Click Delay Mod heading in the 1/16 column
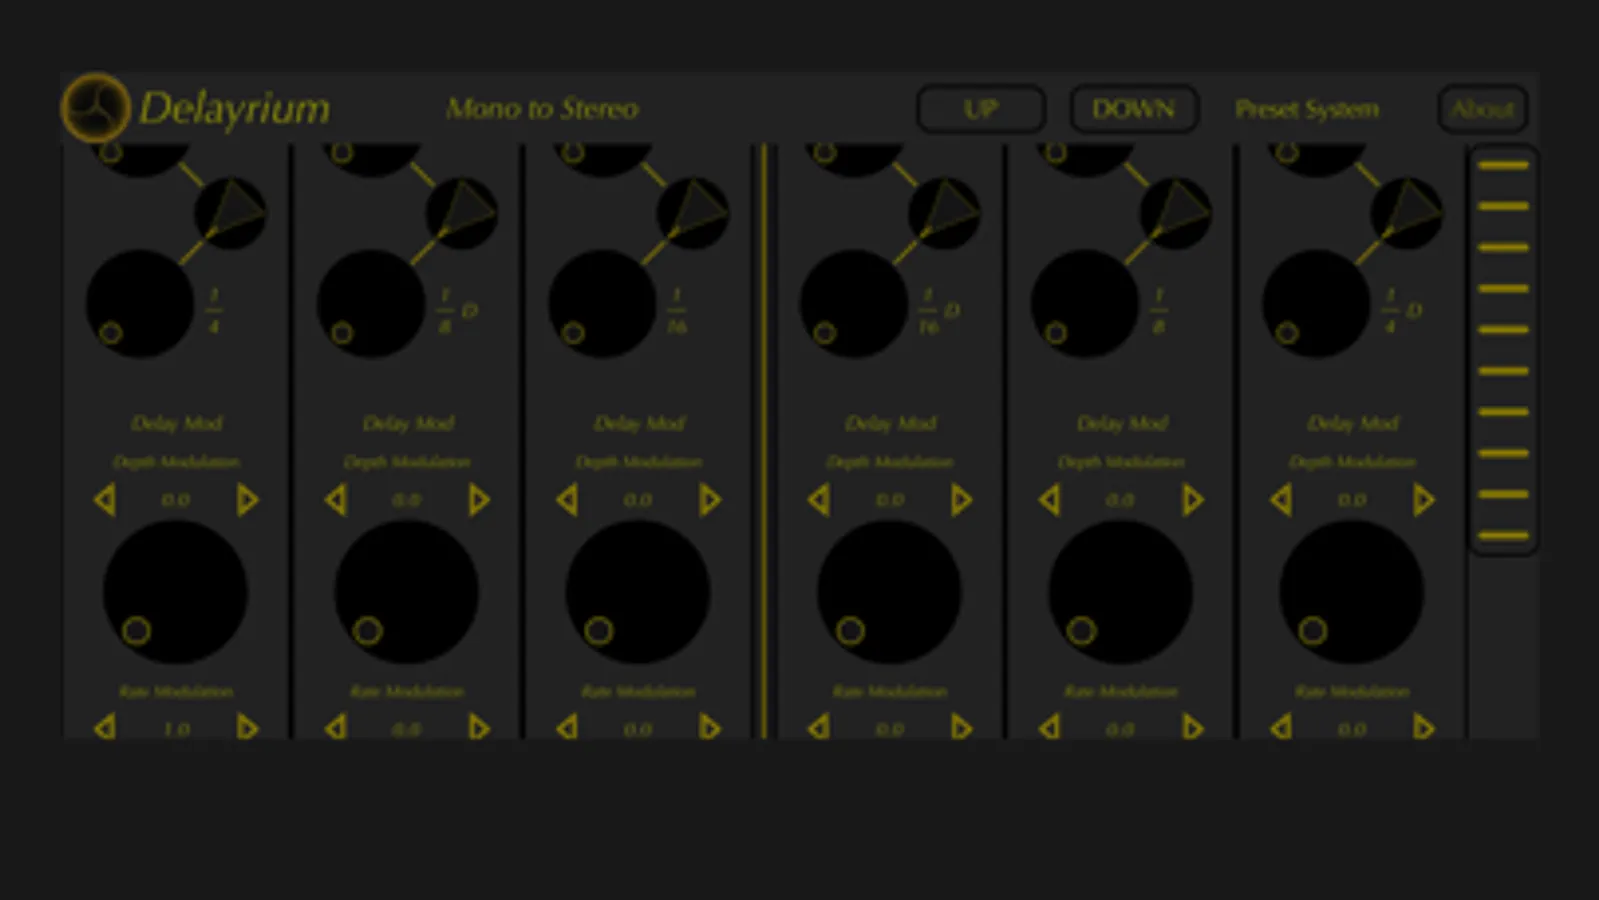Image resolution: width=1599 pixels, height=900 pixels. point(638,423)
